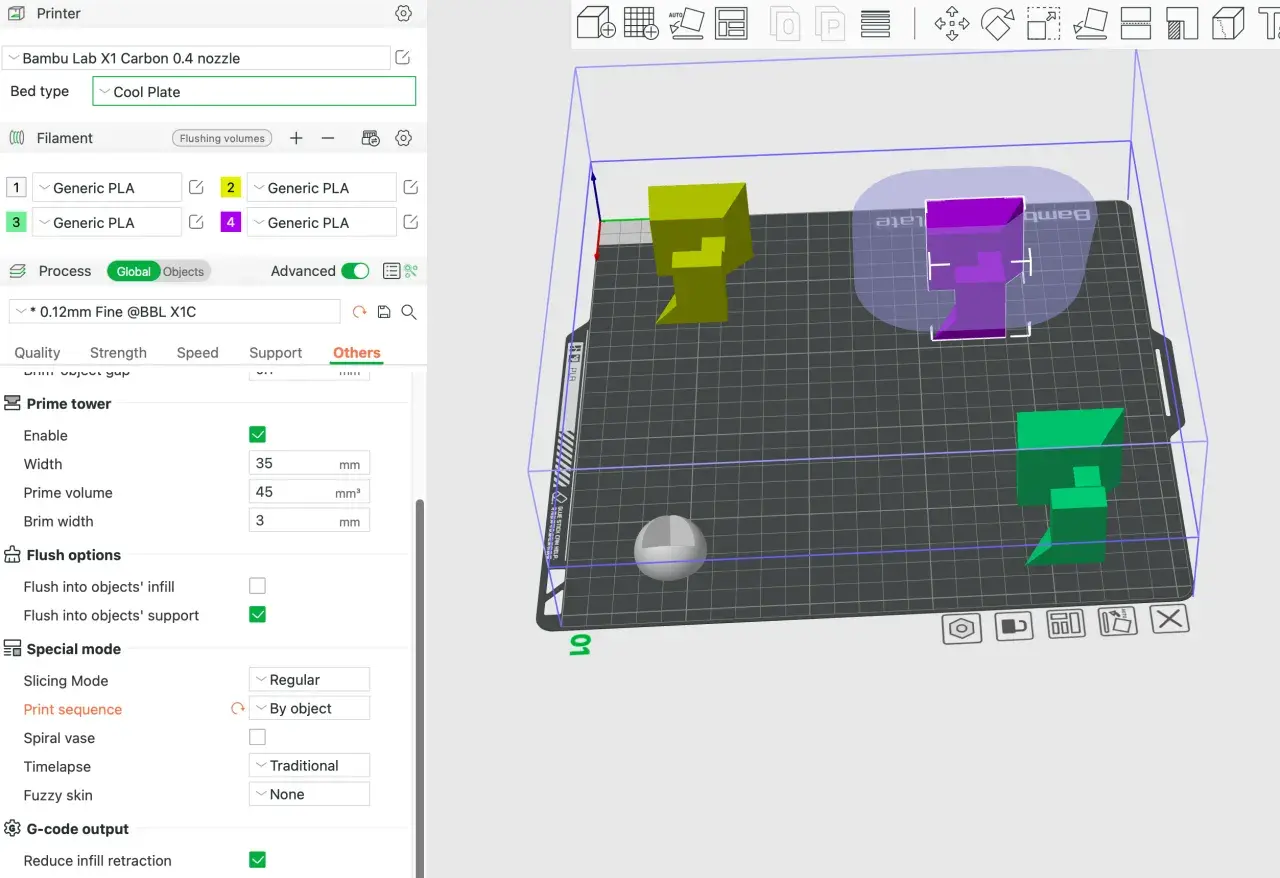Viewport: 1280px width, 878px height.
Task: Toggle the plate lock icon
Action: (1015, 627)
